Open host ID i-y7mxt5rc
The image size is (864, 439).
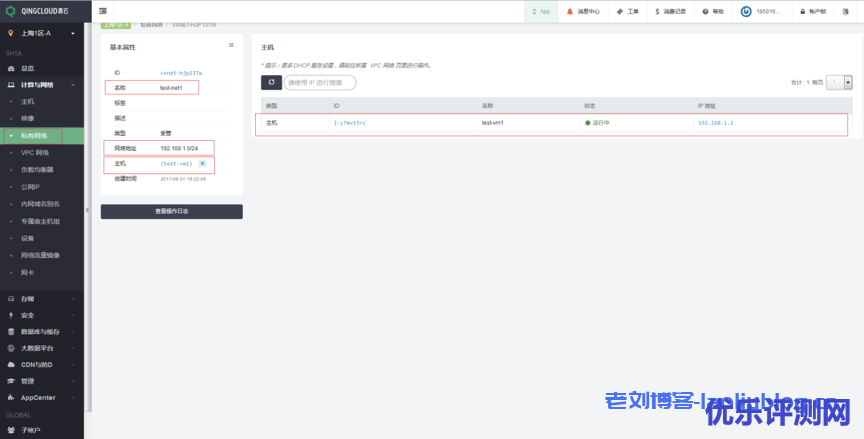click(x=349, y=123)
